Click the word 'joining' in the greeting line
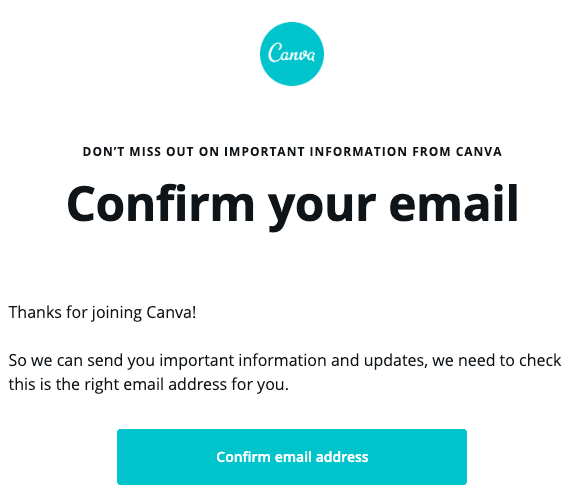 point(116,314)
